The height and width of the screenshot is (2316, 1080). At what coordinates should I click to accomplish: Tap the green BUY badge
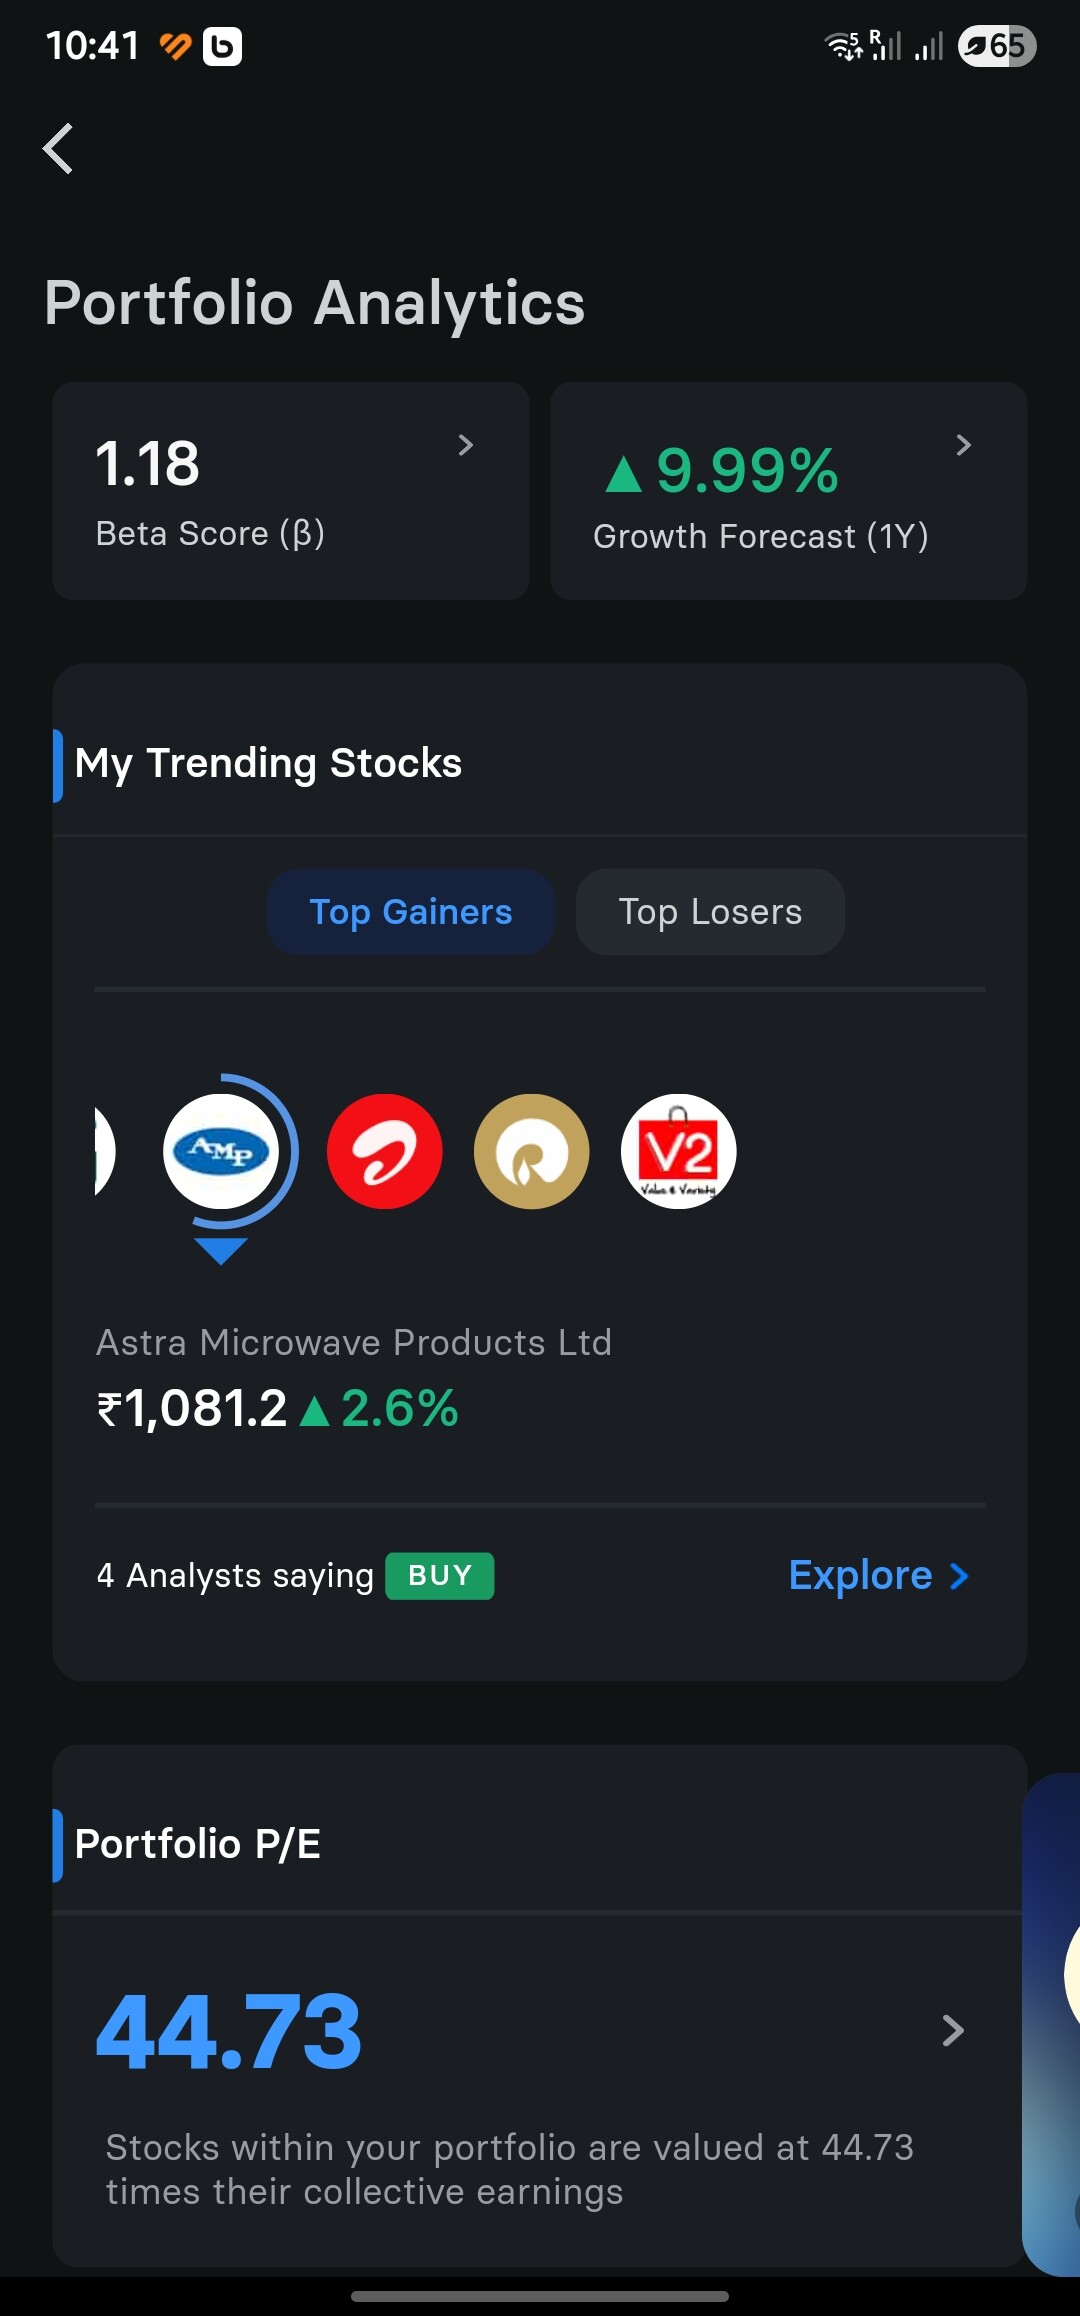pos(440,1576)
